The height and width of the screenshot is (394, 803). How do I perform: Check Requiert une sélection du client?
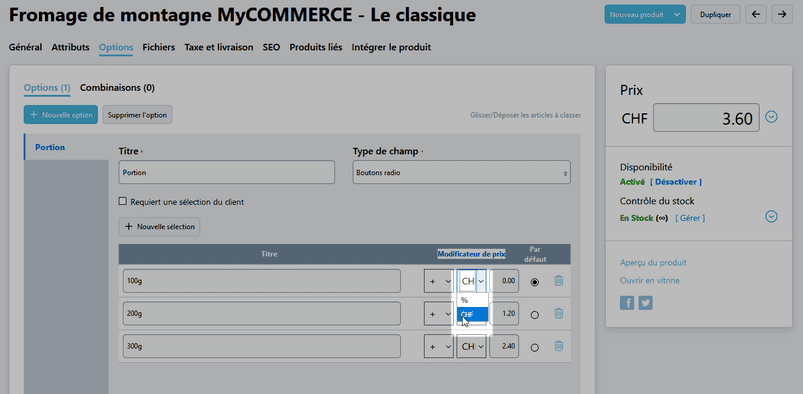point(122,201)
